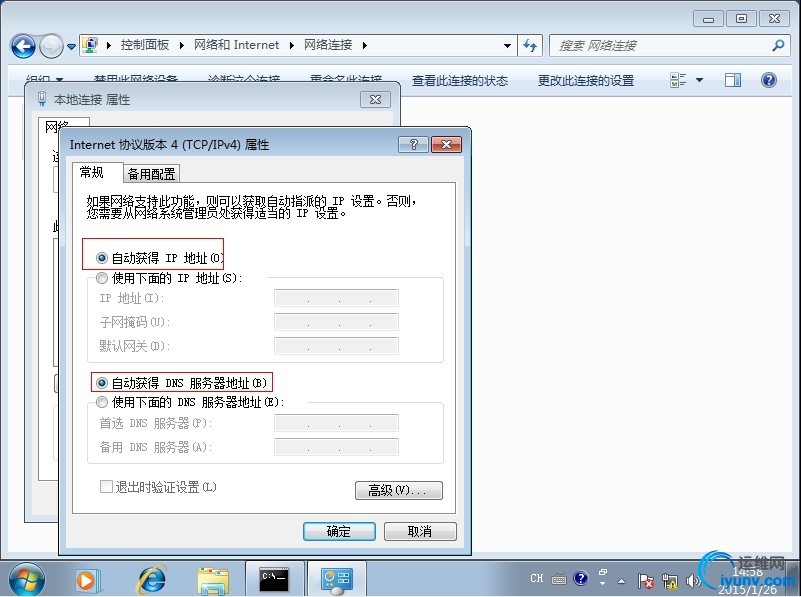Open Windows Media Player from taskbar

coord(87,581)
